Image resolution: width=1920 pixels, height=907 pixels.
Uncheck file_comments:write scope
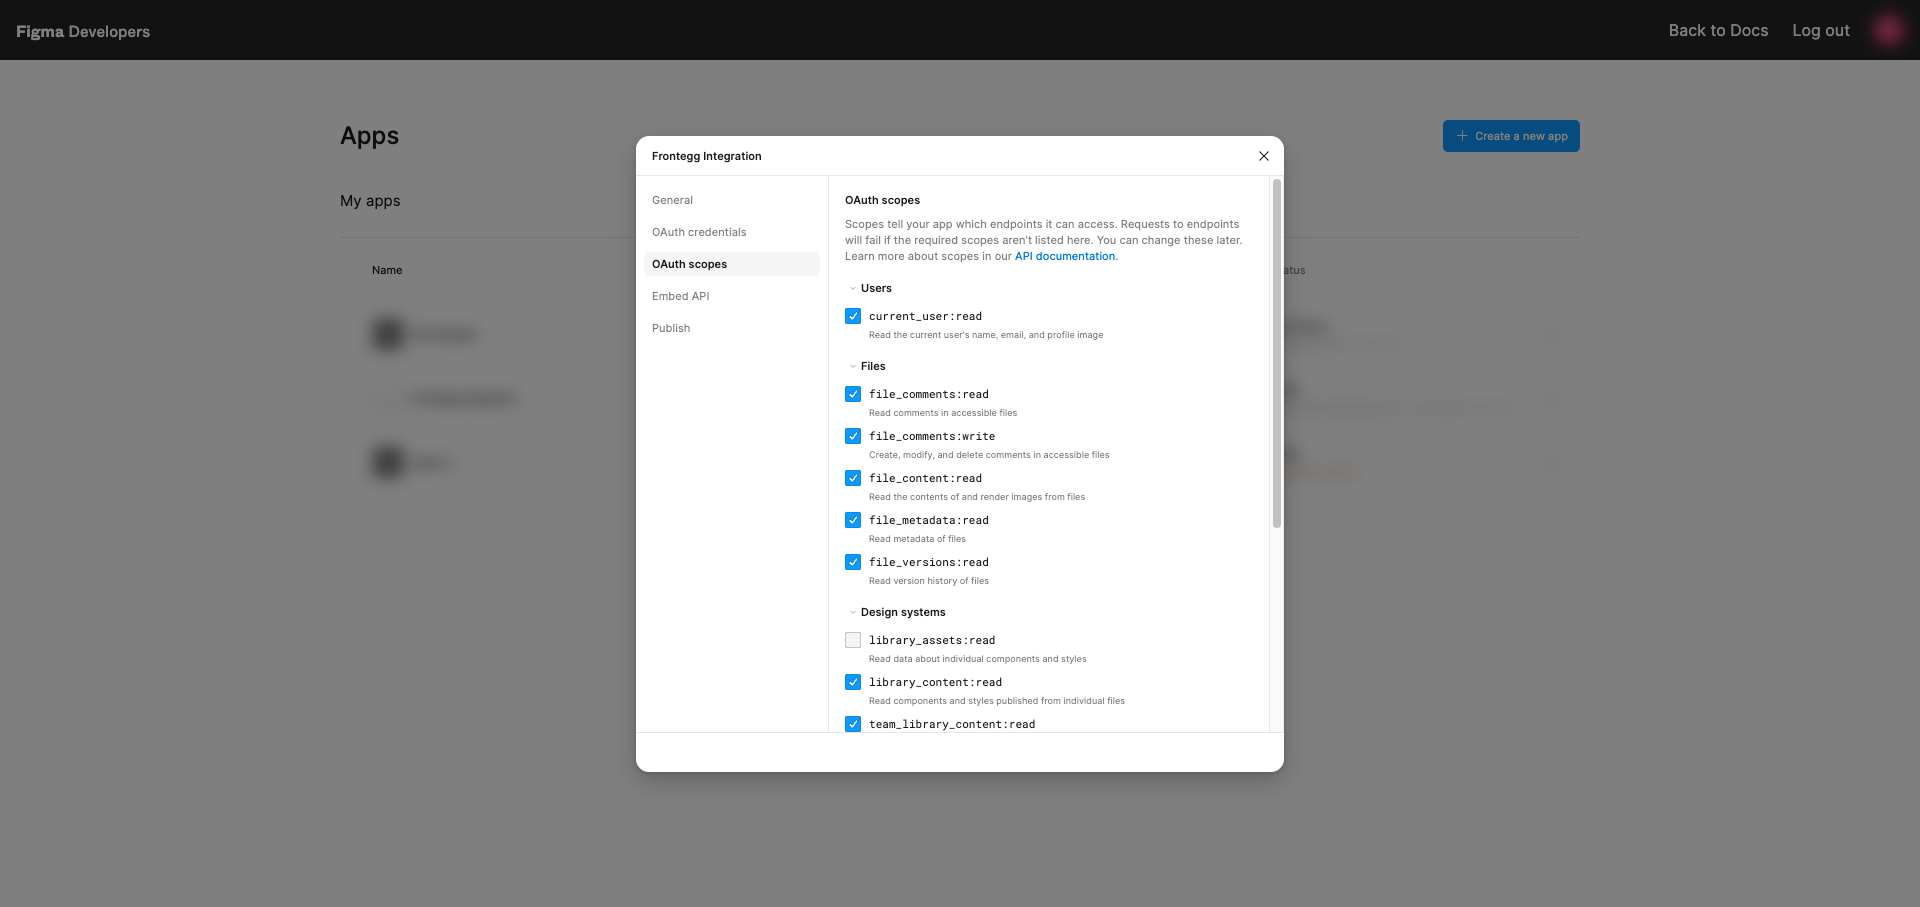(853, 436)
